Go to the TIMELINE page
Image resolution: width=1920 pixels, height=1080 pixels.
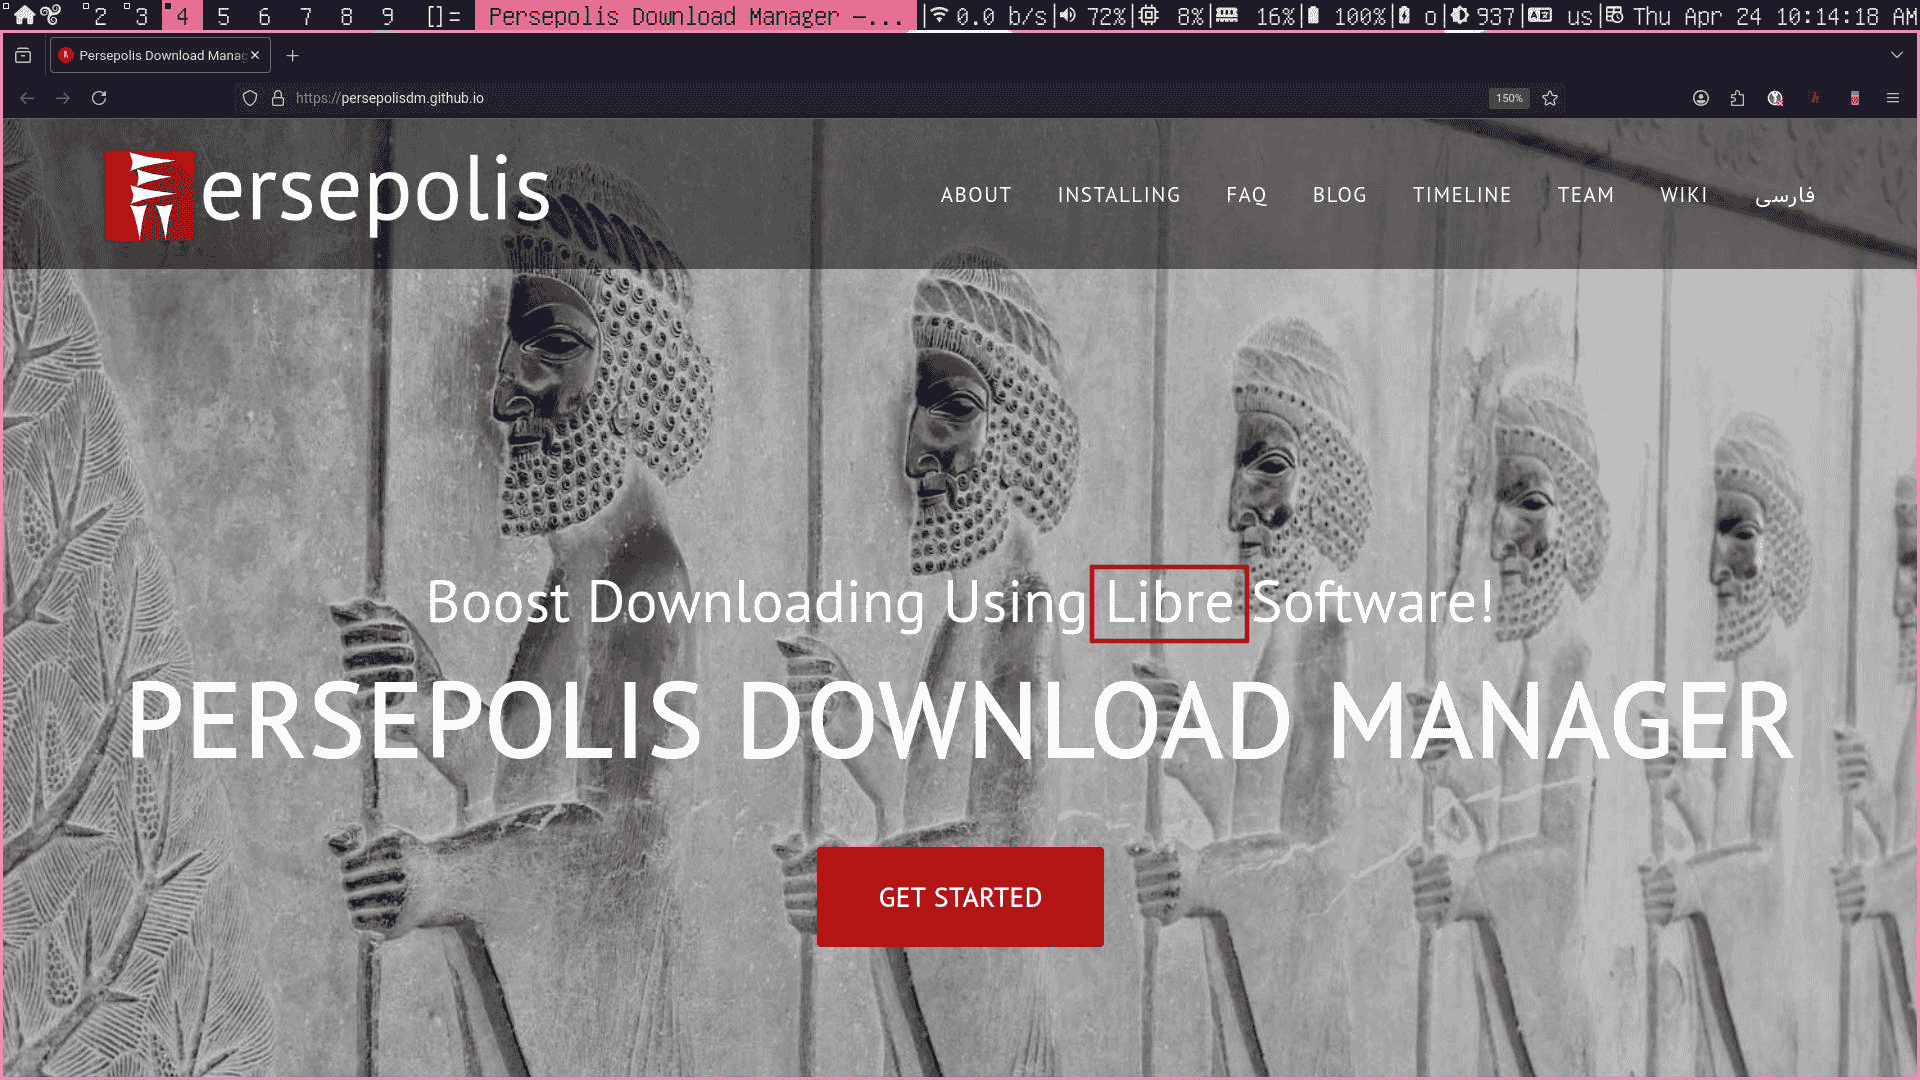1461,195
